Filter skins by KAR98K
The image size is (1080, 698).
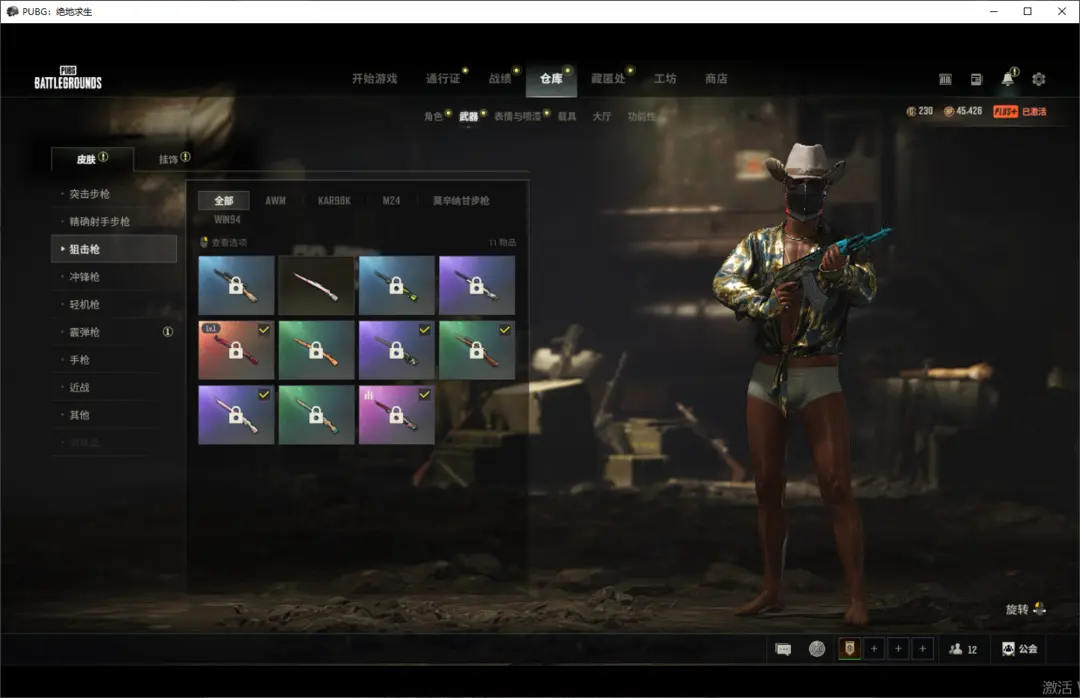click(x=334, y=201)
